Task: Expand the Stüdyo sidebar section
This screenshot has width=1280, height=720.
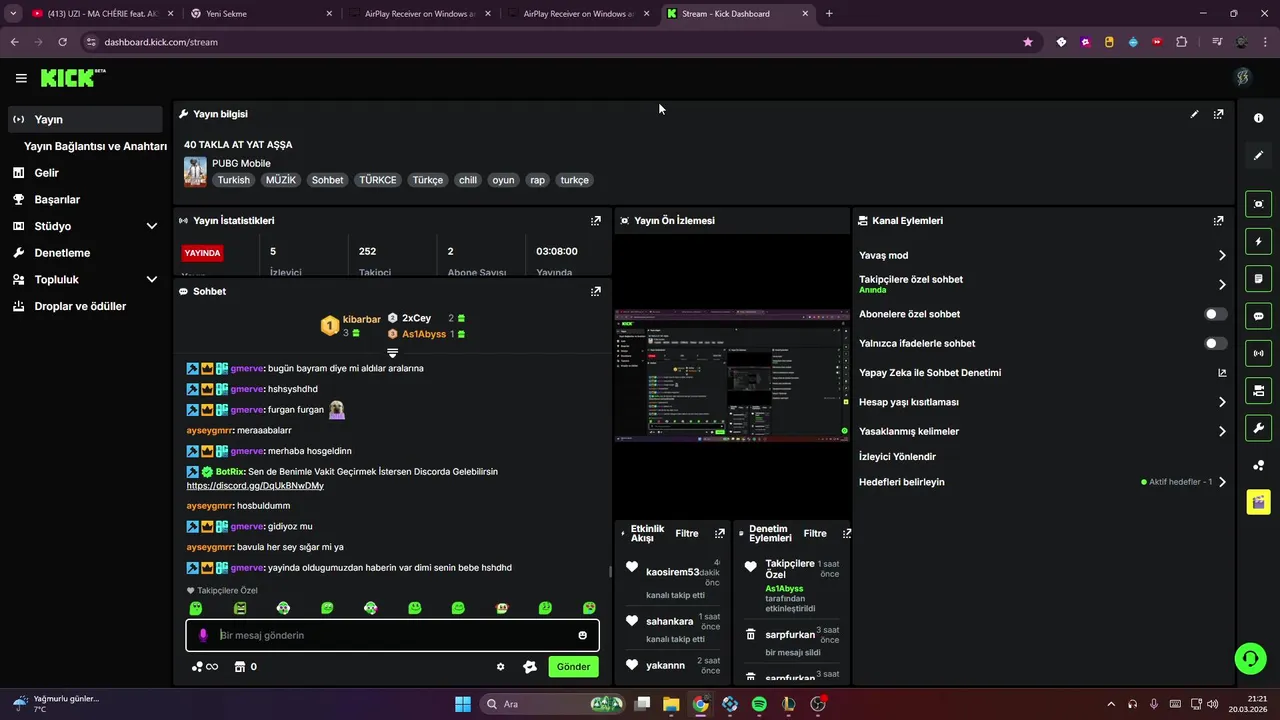Action: coord(152,226)
